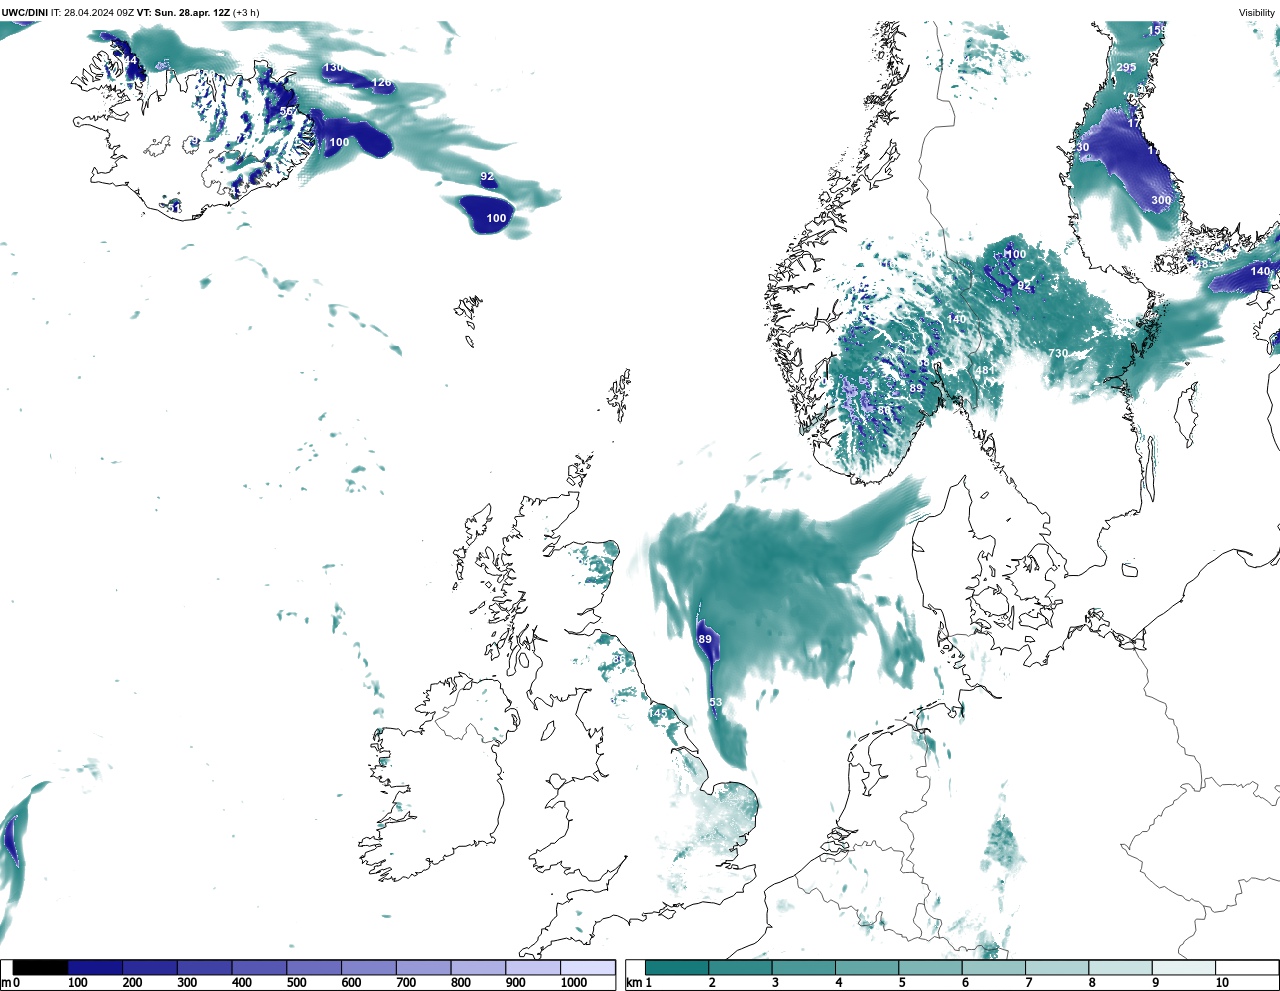Select the 500–600 m legend swatch

tap(314, 968)
